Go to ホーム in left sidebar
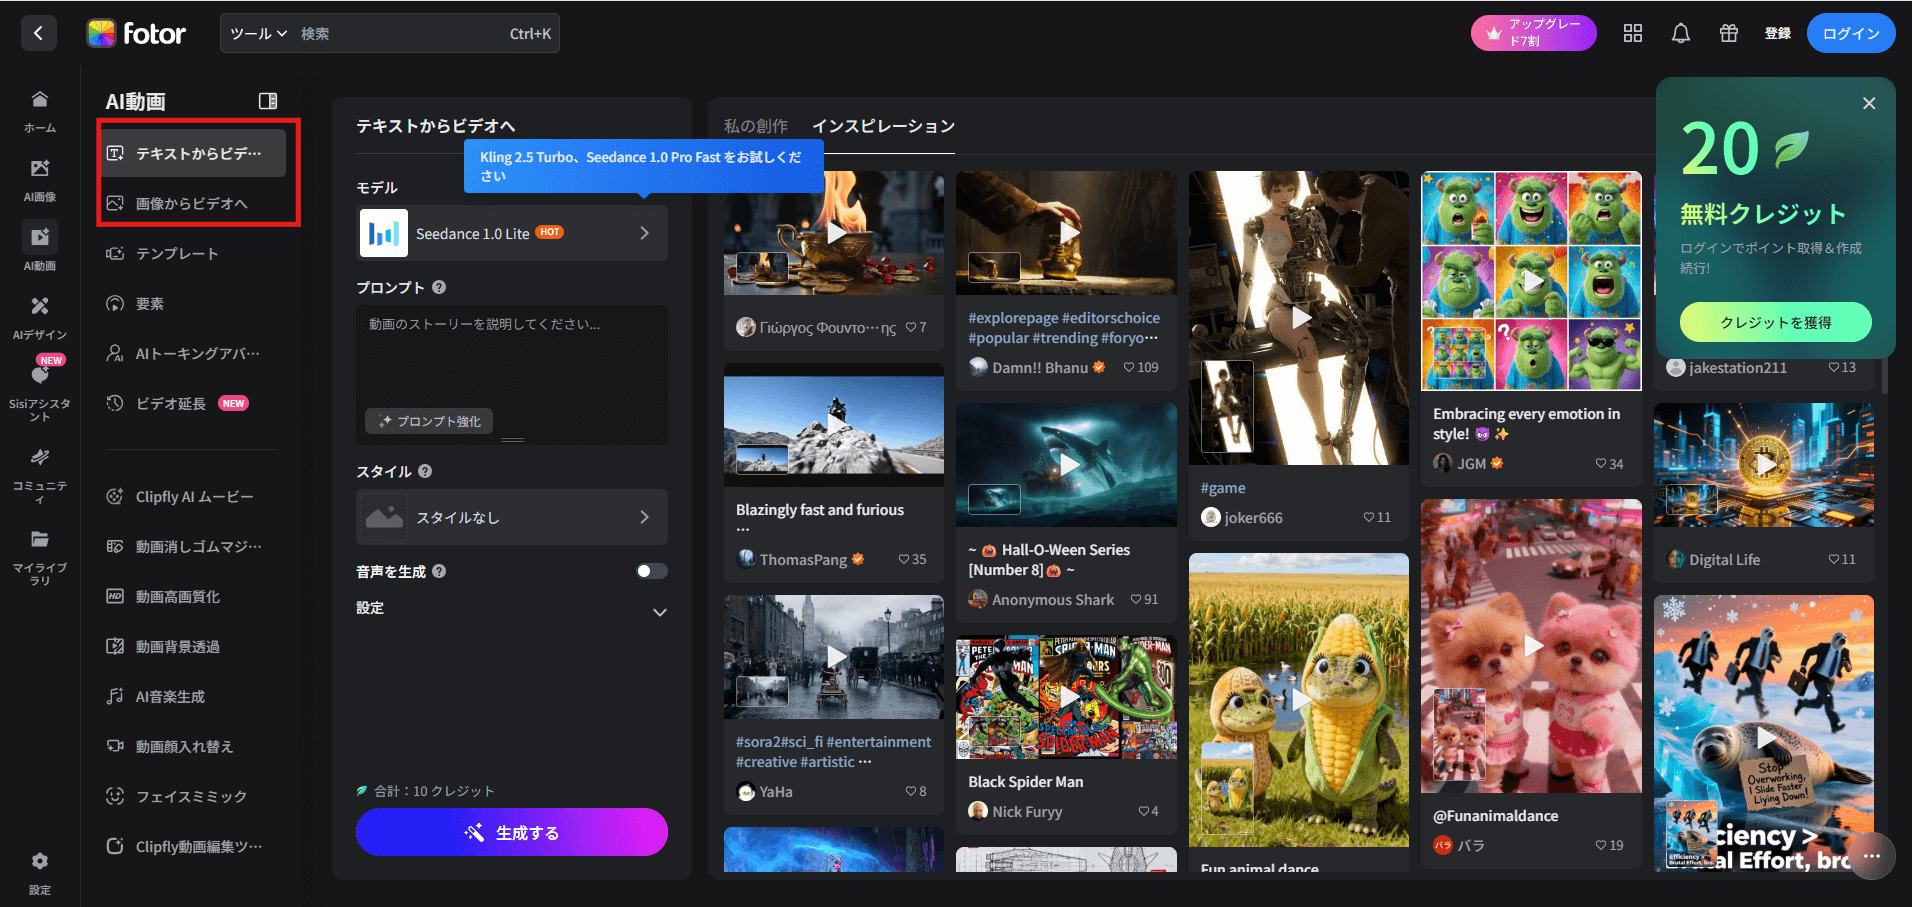1912x907 pixels. [x=40, y=110]
